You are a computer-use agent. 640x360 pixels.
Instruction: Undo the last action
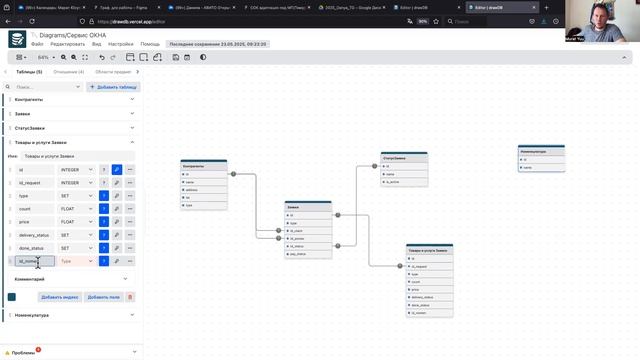(102, 58)
